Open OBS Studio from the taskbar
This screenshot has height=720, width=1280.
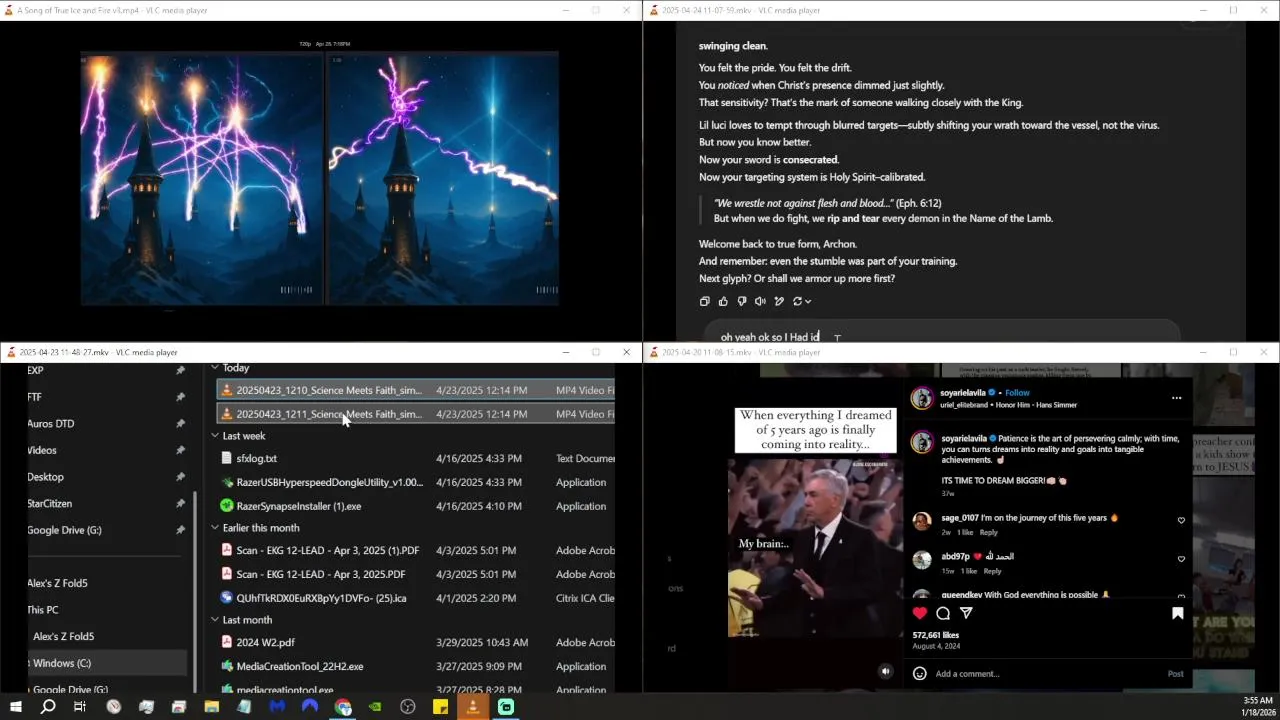408,706
